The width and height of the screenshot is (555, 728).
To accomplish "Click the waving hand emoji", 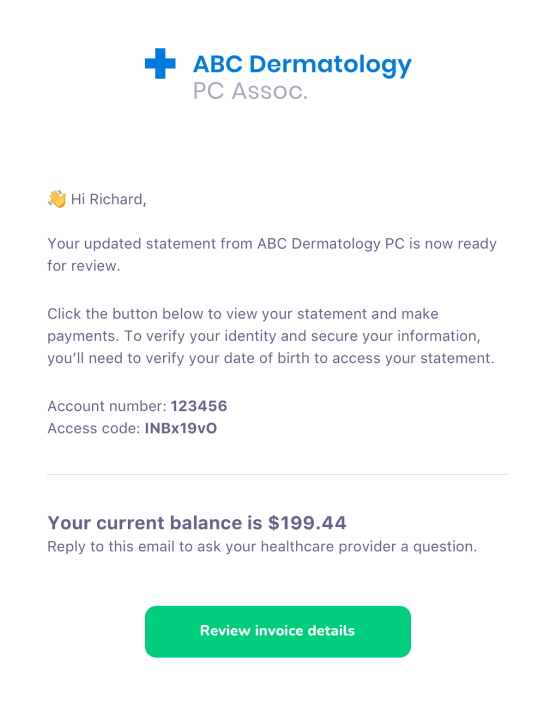I will 57,199.
